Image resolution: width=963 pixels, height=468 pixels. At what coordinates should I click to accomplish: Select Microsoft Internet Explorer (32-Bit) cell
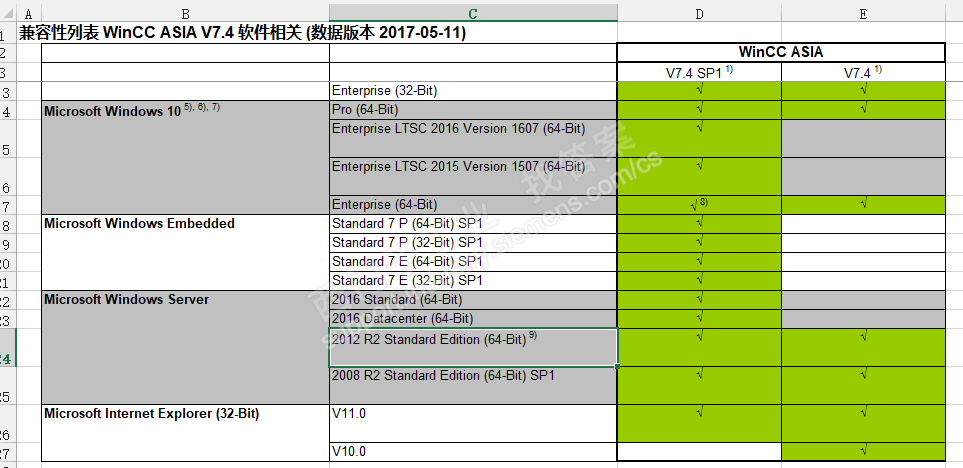(x=185, y=432)
